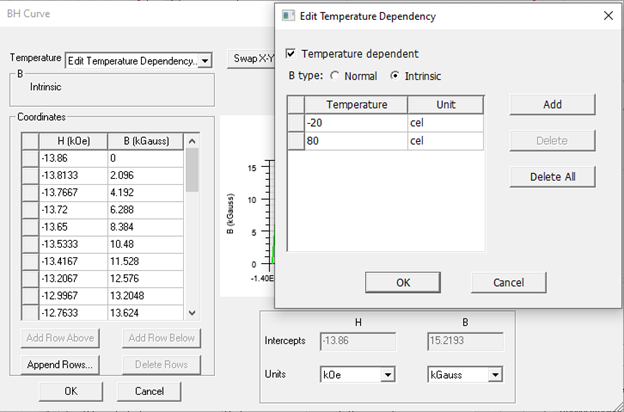Open the Temperature dropdown in BH Curve
Screen dimensions: 624x412
pyautogui.click(x=205, y=61)
